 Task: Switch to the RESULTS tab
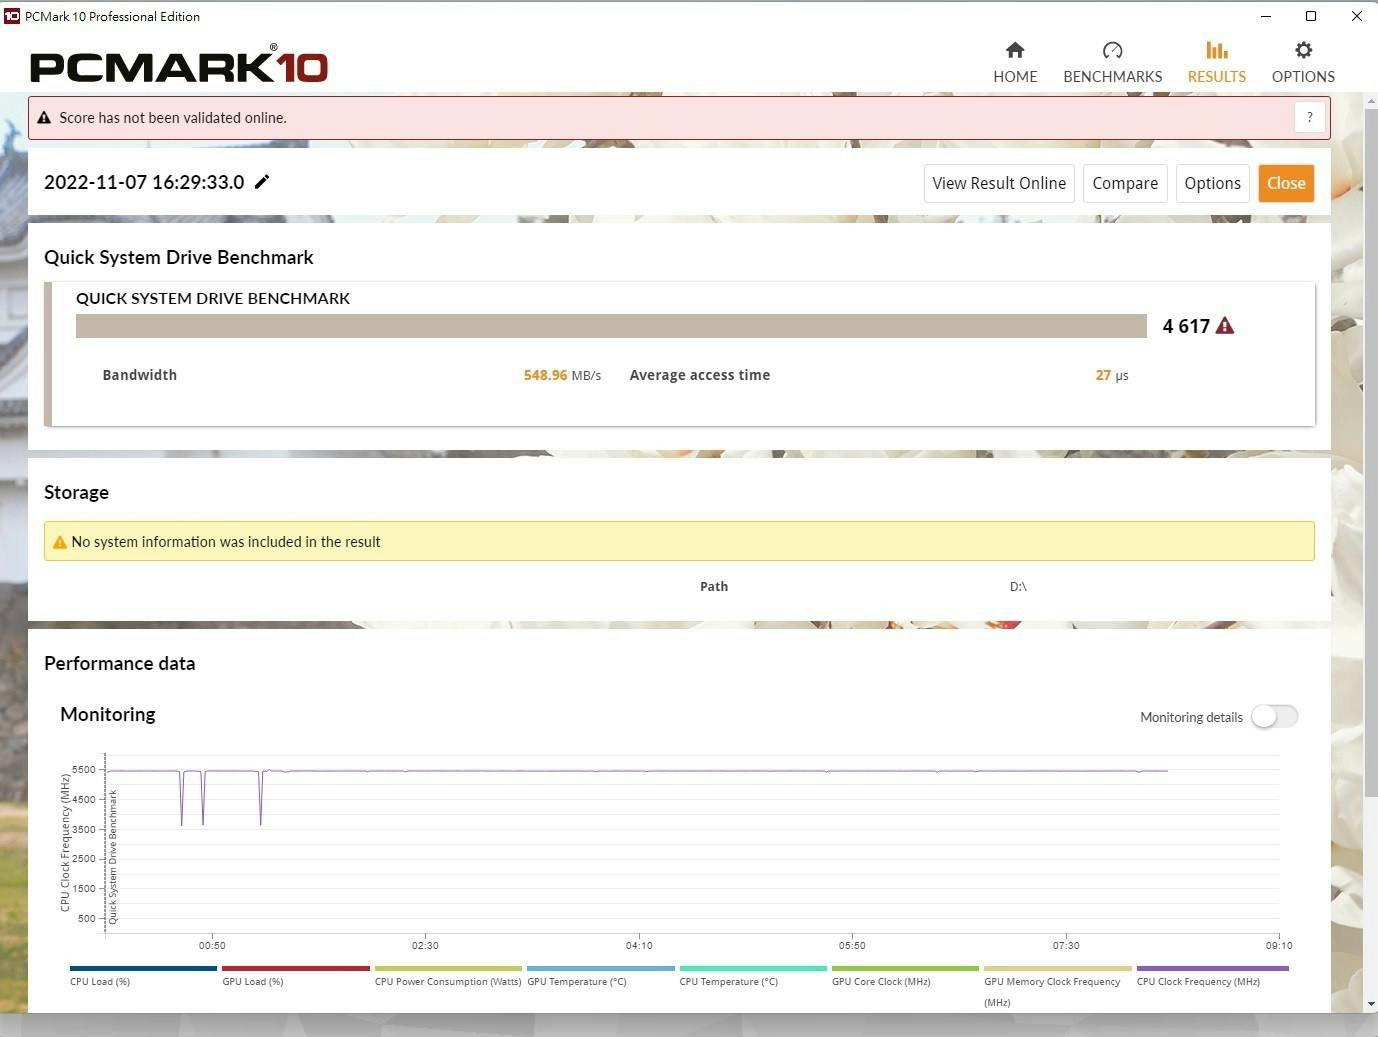[1216, 62]
